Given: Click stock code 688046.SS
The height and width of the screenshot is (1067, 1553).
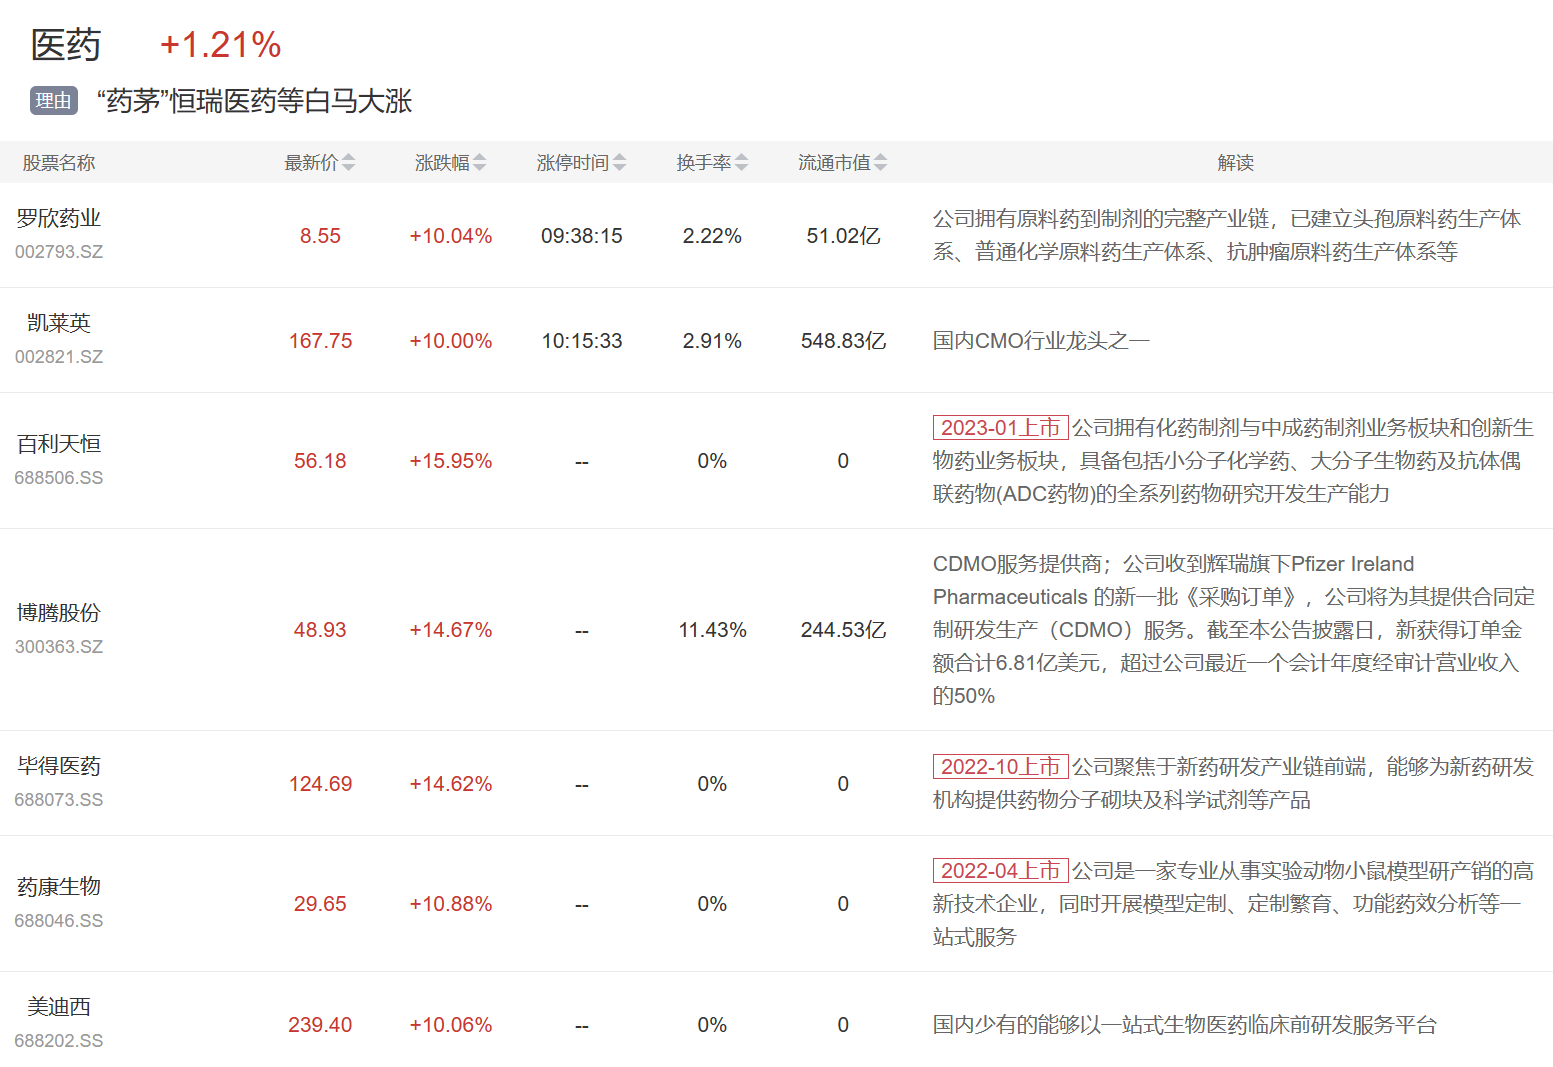Looking at the screenshot, I should pyautogui.click(x=59, y=921).
